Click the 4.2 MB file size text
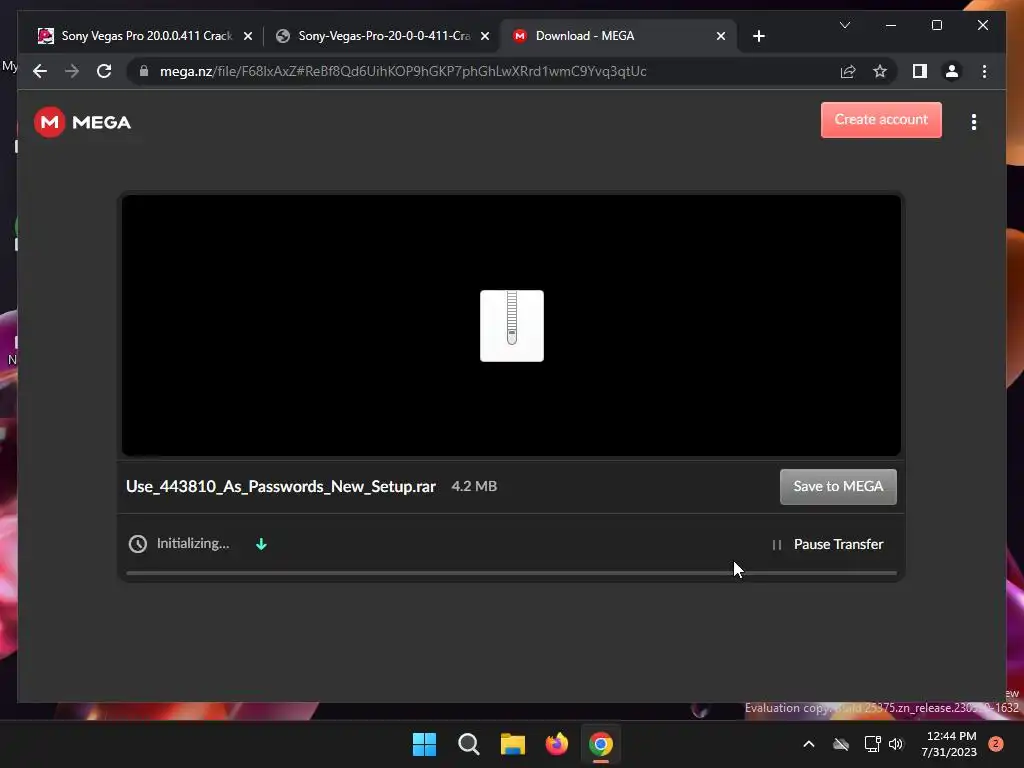Viewport: 1024px width, 768px height. (474, 487)
